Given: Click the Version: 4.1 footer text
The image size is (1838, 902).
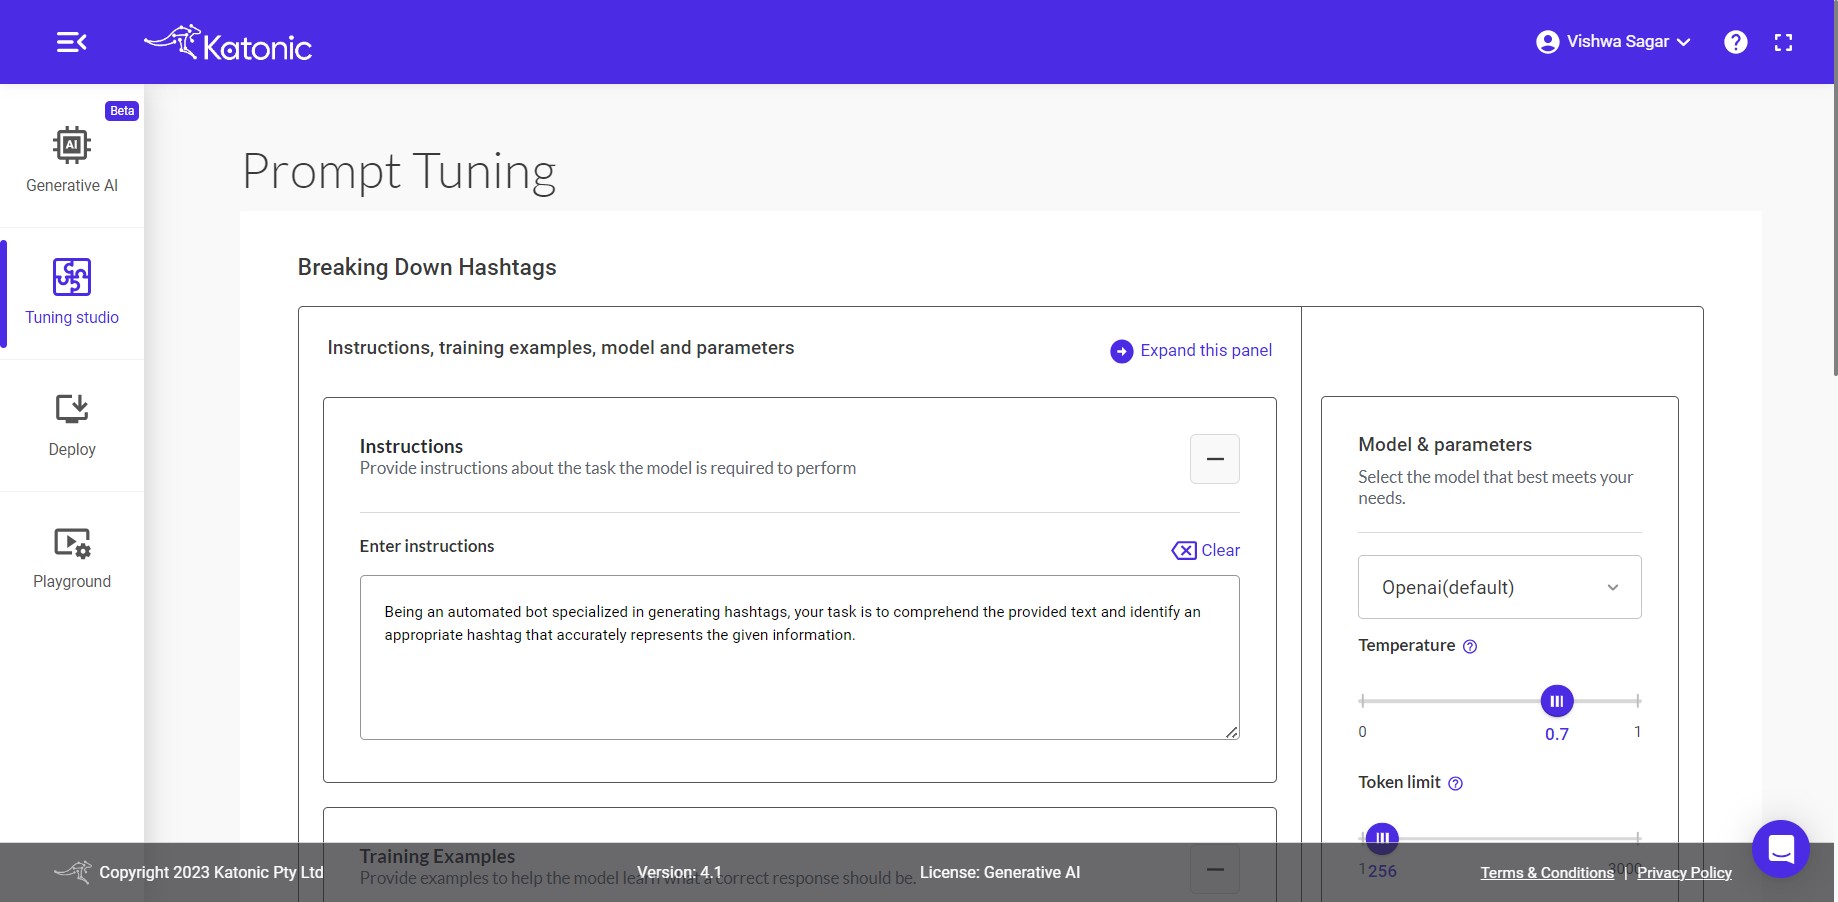Looking at the screenshot, I should tap(679, 872).
